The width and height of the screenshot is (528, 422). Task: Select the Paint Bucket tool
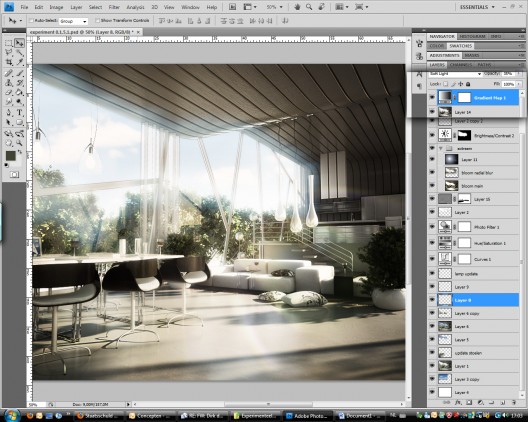coord(20,92)
